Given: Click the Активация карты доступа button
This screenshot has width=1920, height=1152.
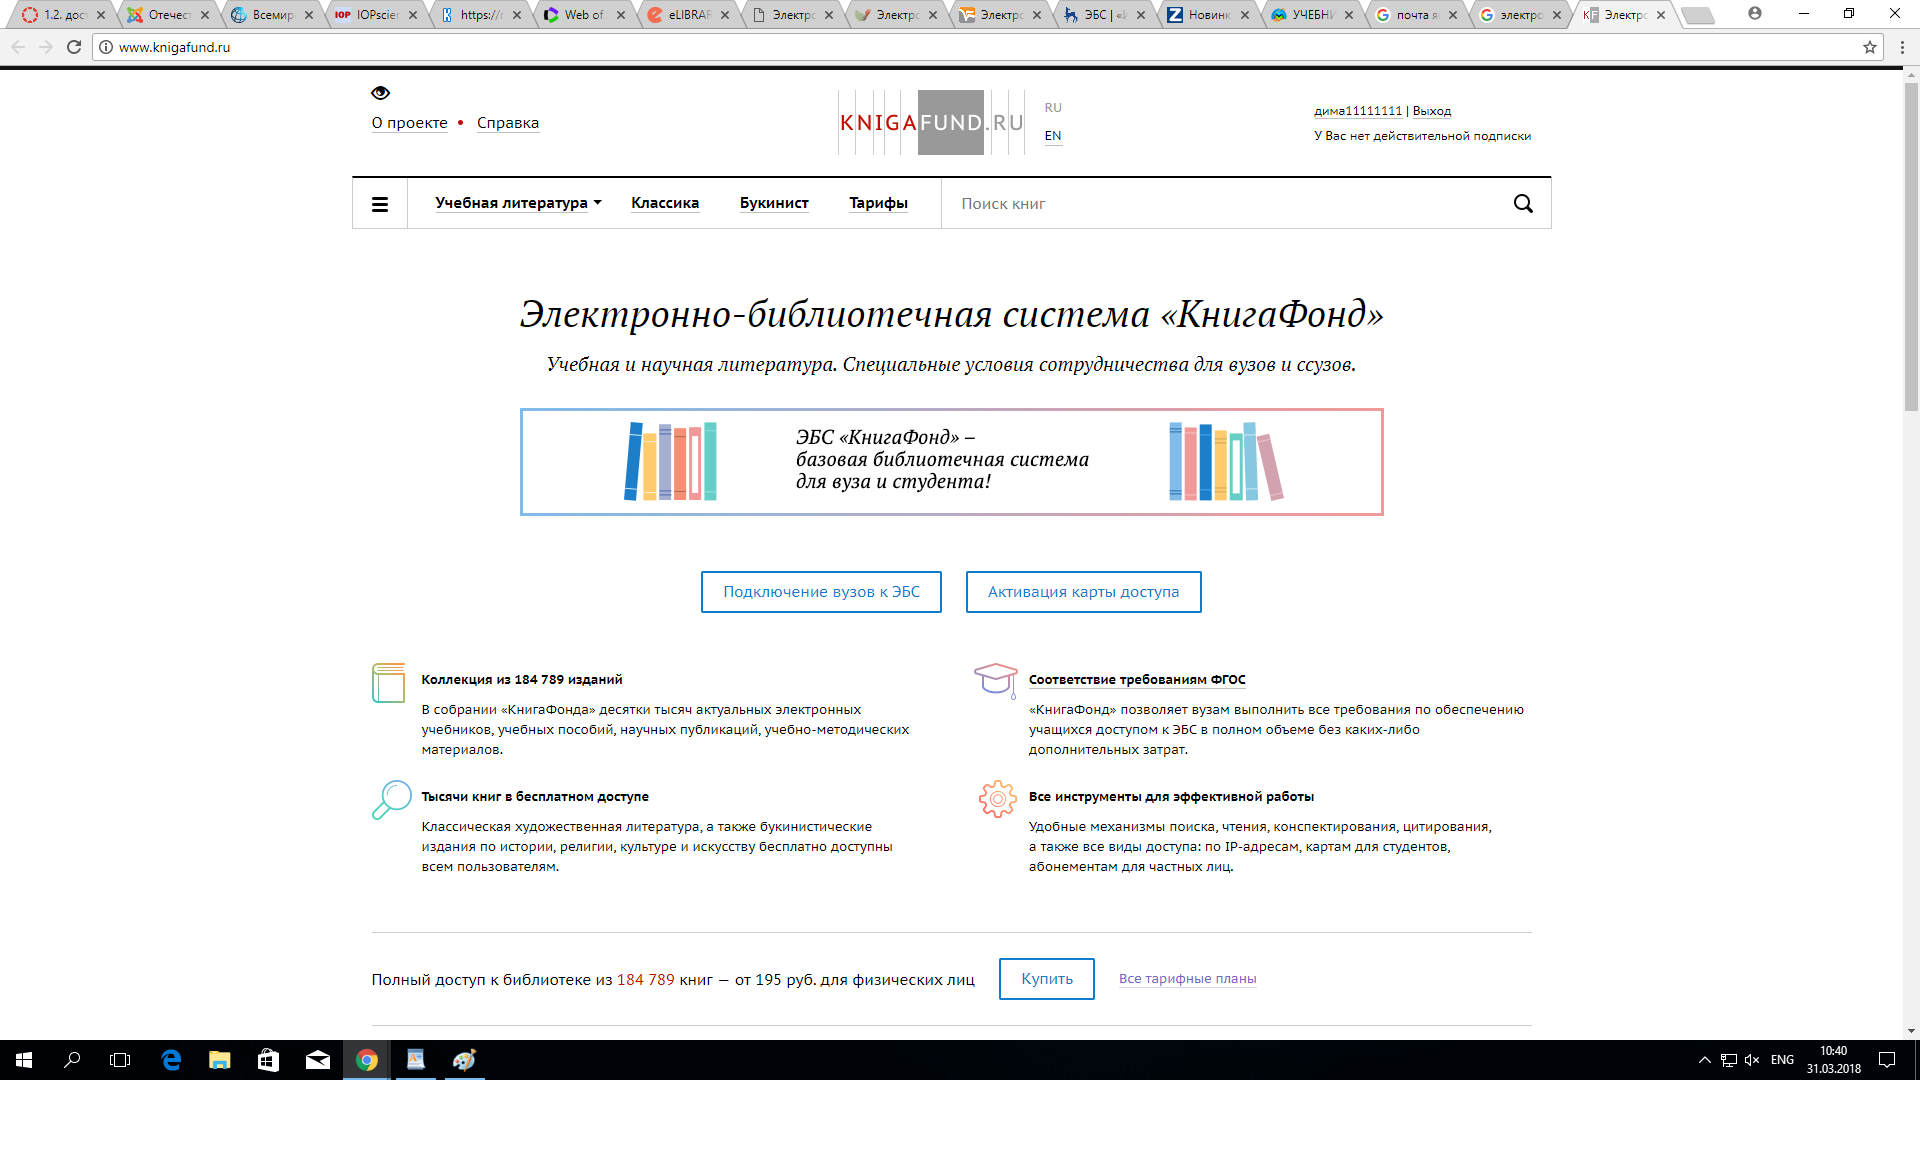Looking at the screenshot, I should [1083, 592].
